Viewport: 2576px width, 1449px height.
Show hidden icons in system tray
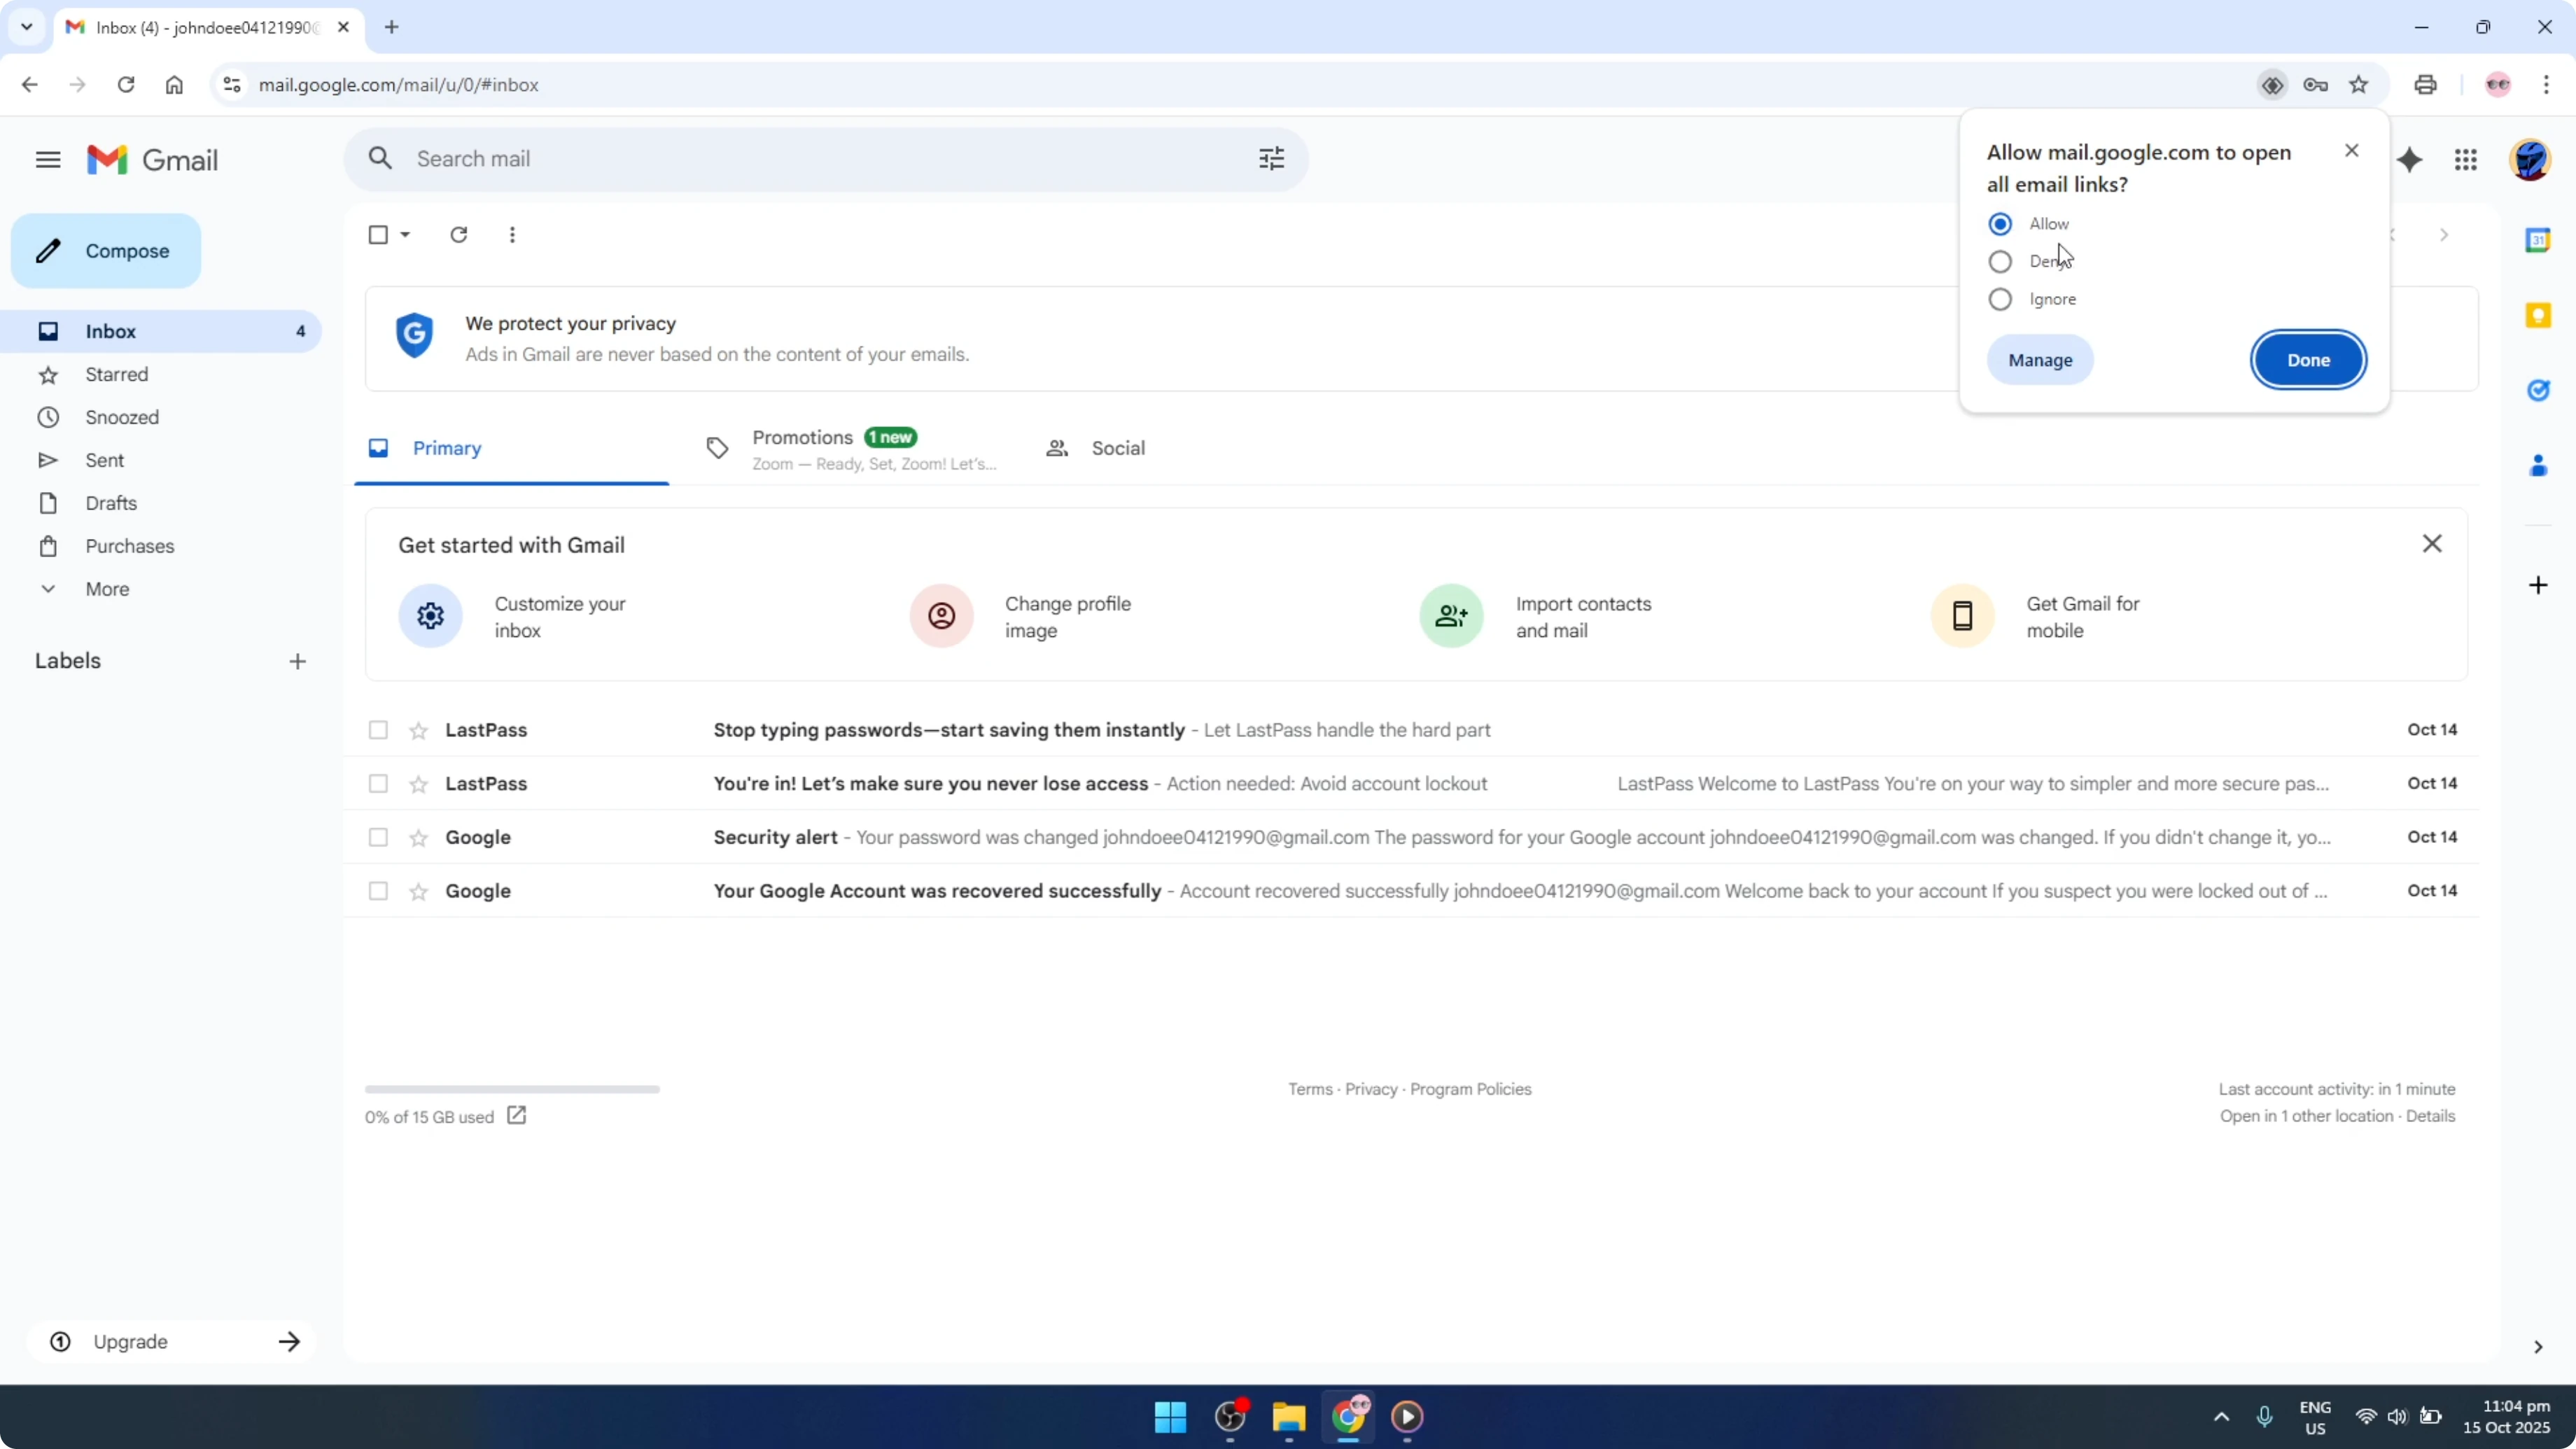pos(2221,1416)
